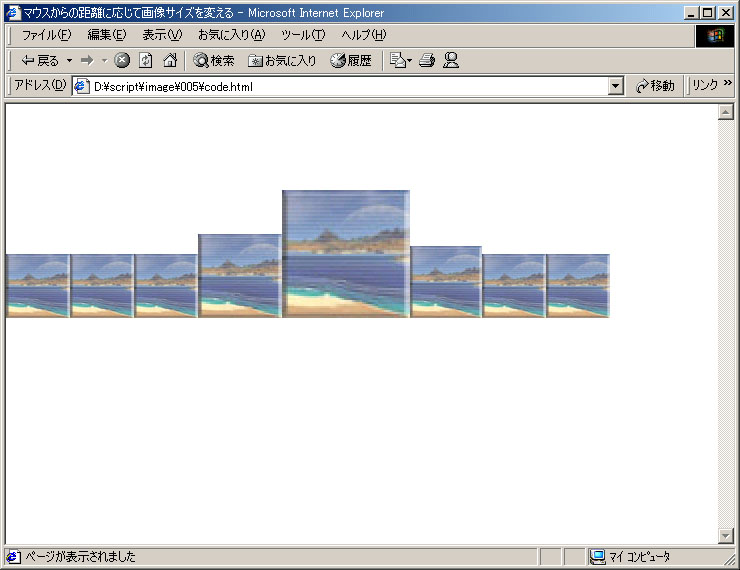Click the vertical scrollbar down arrow
Image resolution: width=740 pixels, height=570 pixels.
pos(725,536)
